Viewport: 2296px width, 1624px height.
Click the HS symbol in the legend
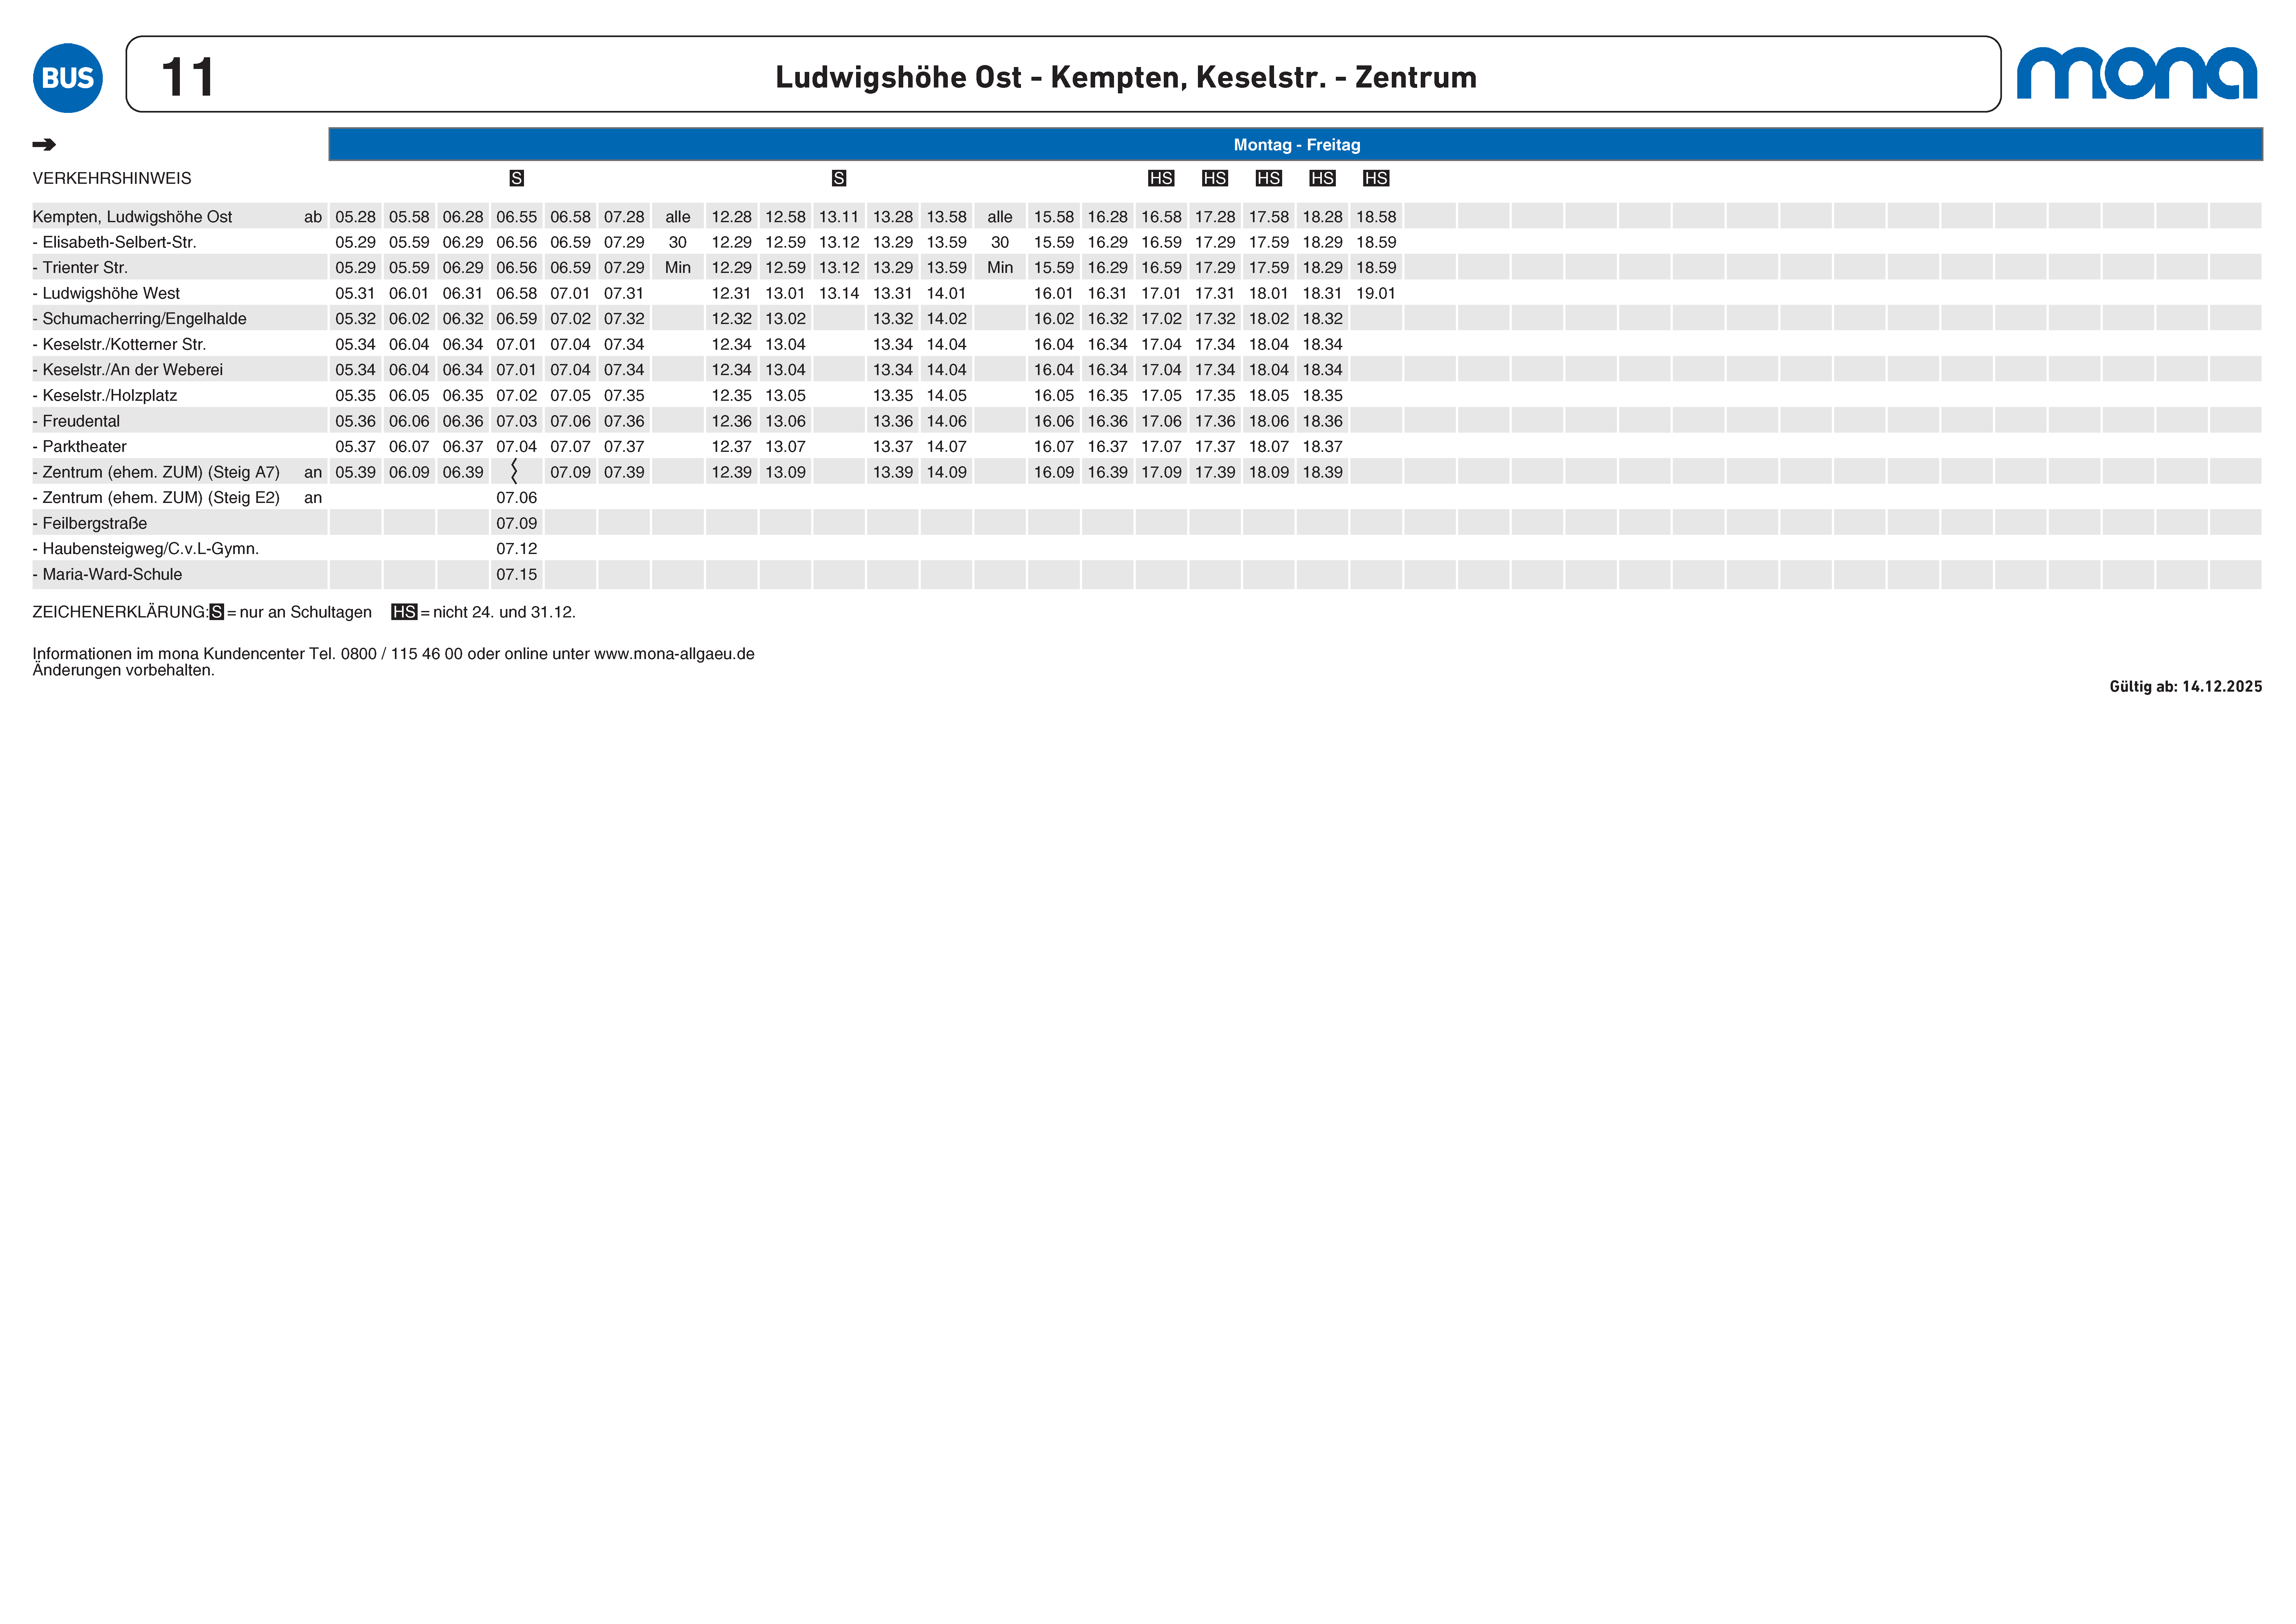(404, 612)
